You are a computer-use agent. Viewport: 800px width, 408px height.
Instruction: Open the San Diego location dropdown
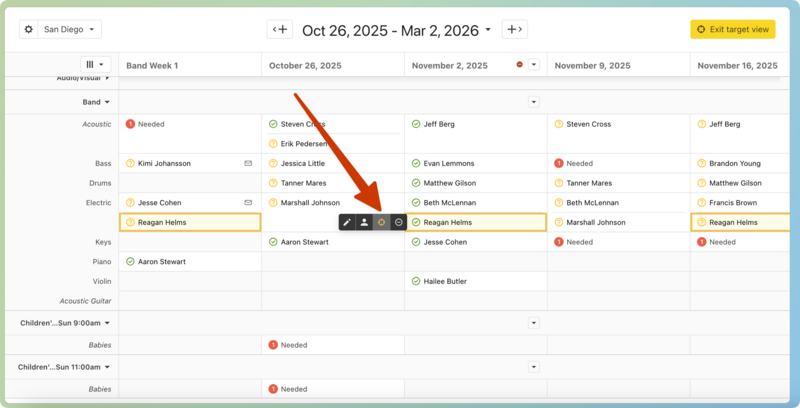click(71, 30)
